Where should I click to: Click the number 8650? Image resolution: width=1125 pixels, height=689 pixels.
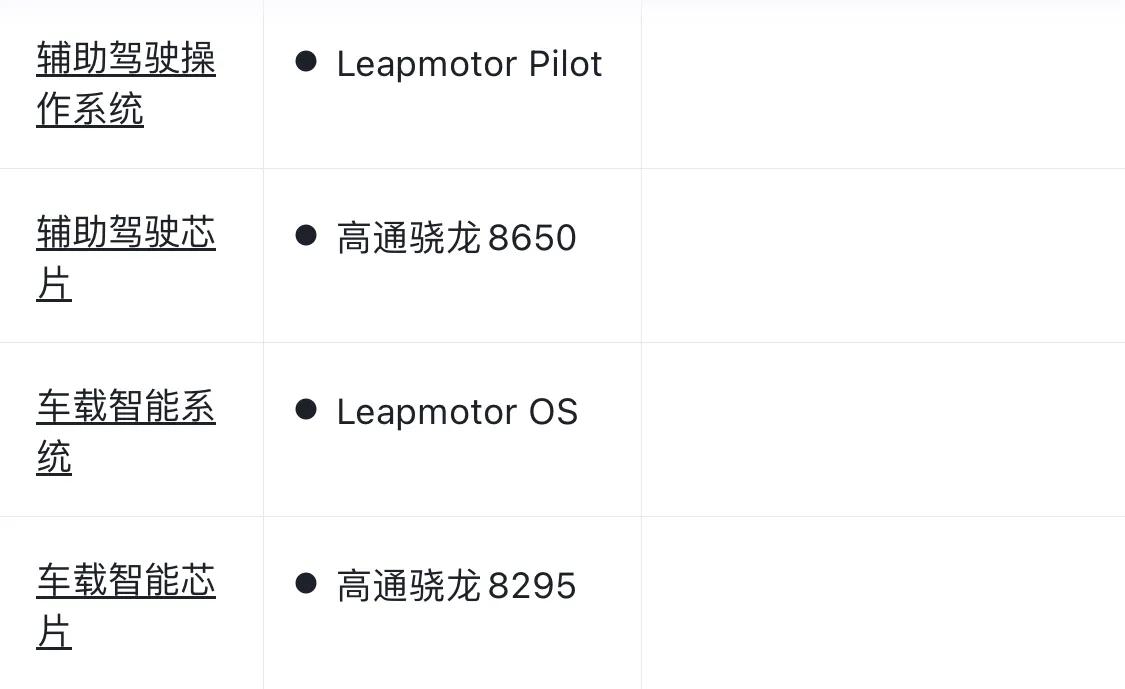pyautogui.click(x=532, y=238)
